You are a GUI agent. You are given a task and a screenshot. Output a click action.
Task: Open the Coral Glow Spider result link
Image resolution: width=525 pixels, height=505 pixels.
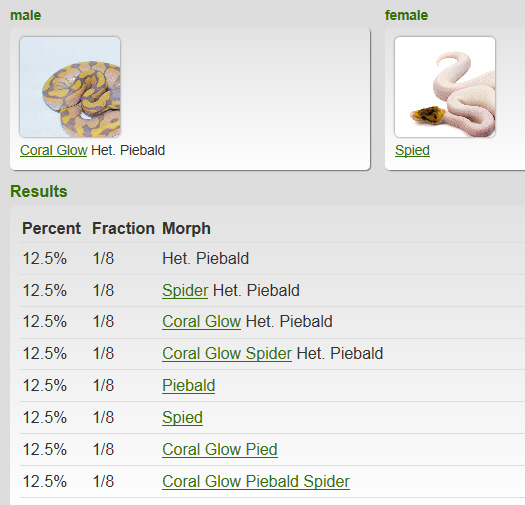click(x=227, y=353)
